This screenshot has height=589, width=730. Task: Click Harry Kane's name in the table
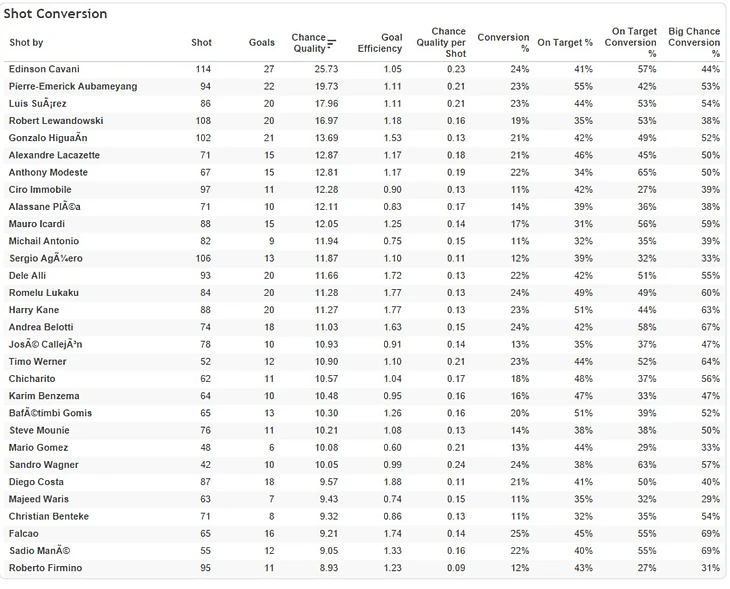point(34,310)
